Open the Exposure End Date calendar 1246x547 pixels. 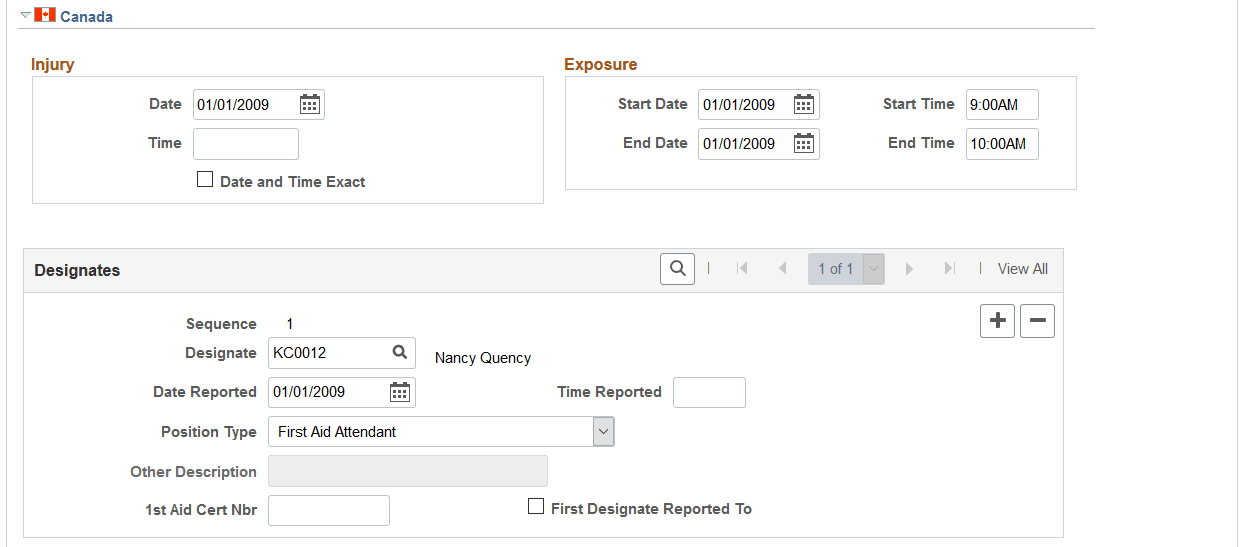[804, 143]
